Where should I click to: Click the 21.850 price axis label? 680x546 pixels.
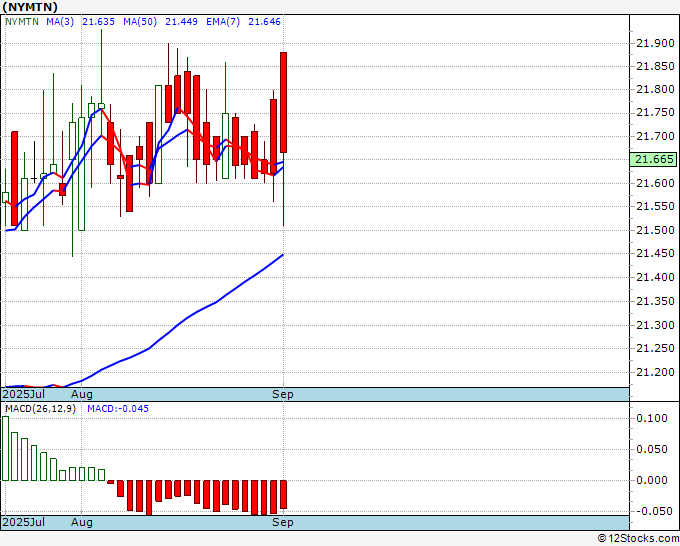pos(655,66)
